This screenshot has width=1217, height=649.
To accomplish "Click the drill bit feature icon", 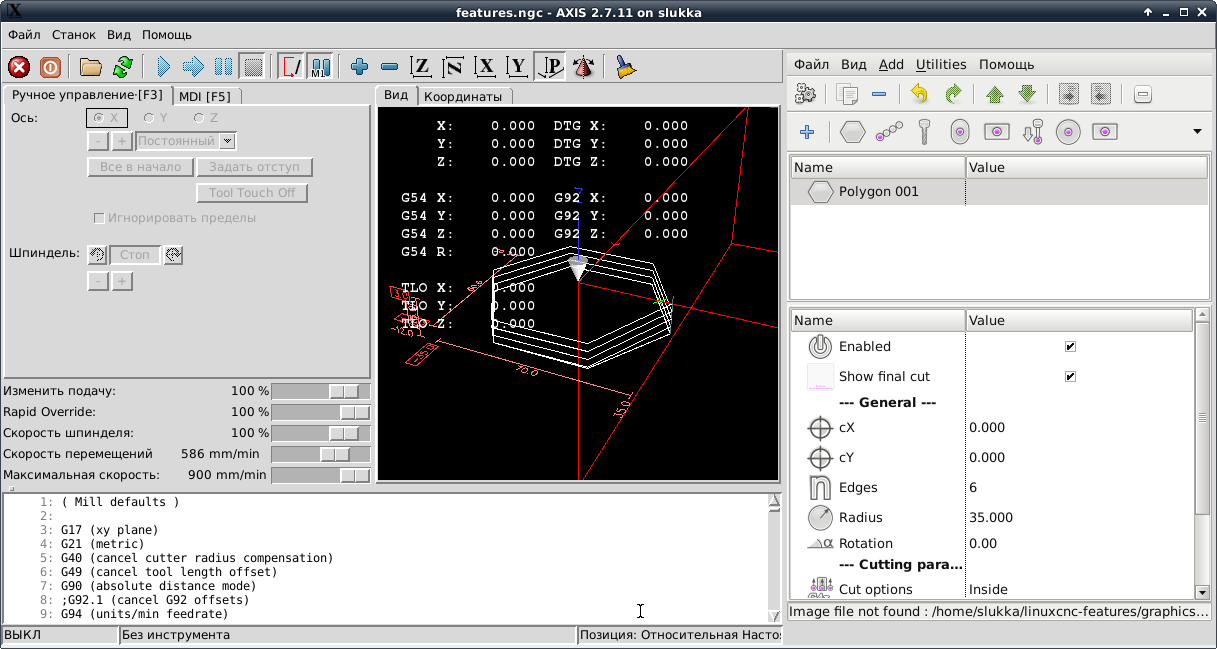I will [926, 131].
